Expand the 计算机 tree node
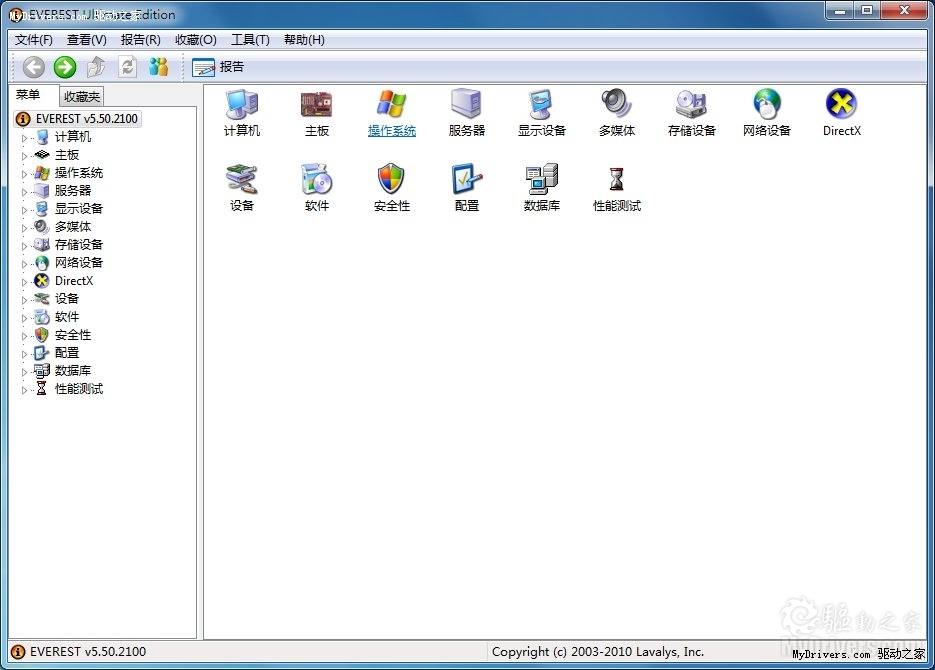This screenshot has width=935, height=670. pyautogui.click(x=25, y=138)
